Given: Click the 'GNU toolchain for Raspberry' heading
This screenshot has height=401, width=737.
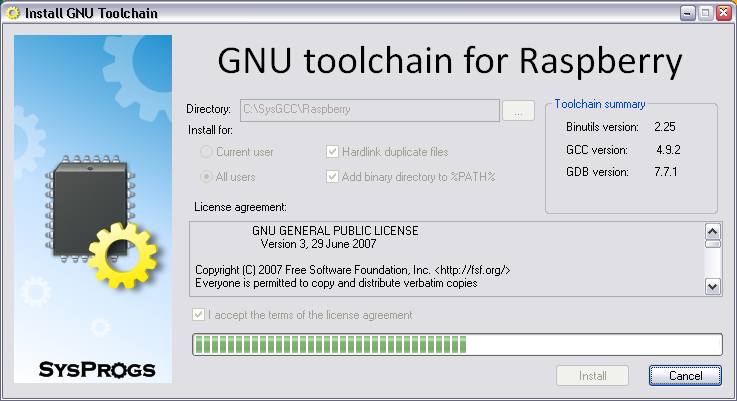Looking at the screenshot, I should coord(450,61).
